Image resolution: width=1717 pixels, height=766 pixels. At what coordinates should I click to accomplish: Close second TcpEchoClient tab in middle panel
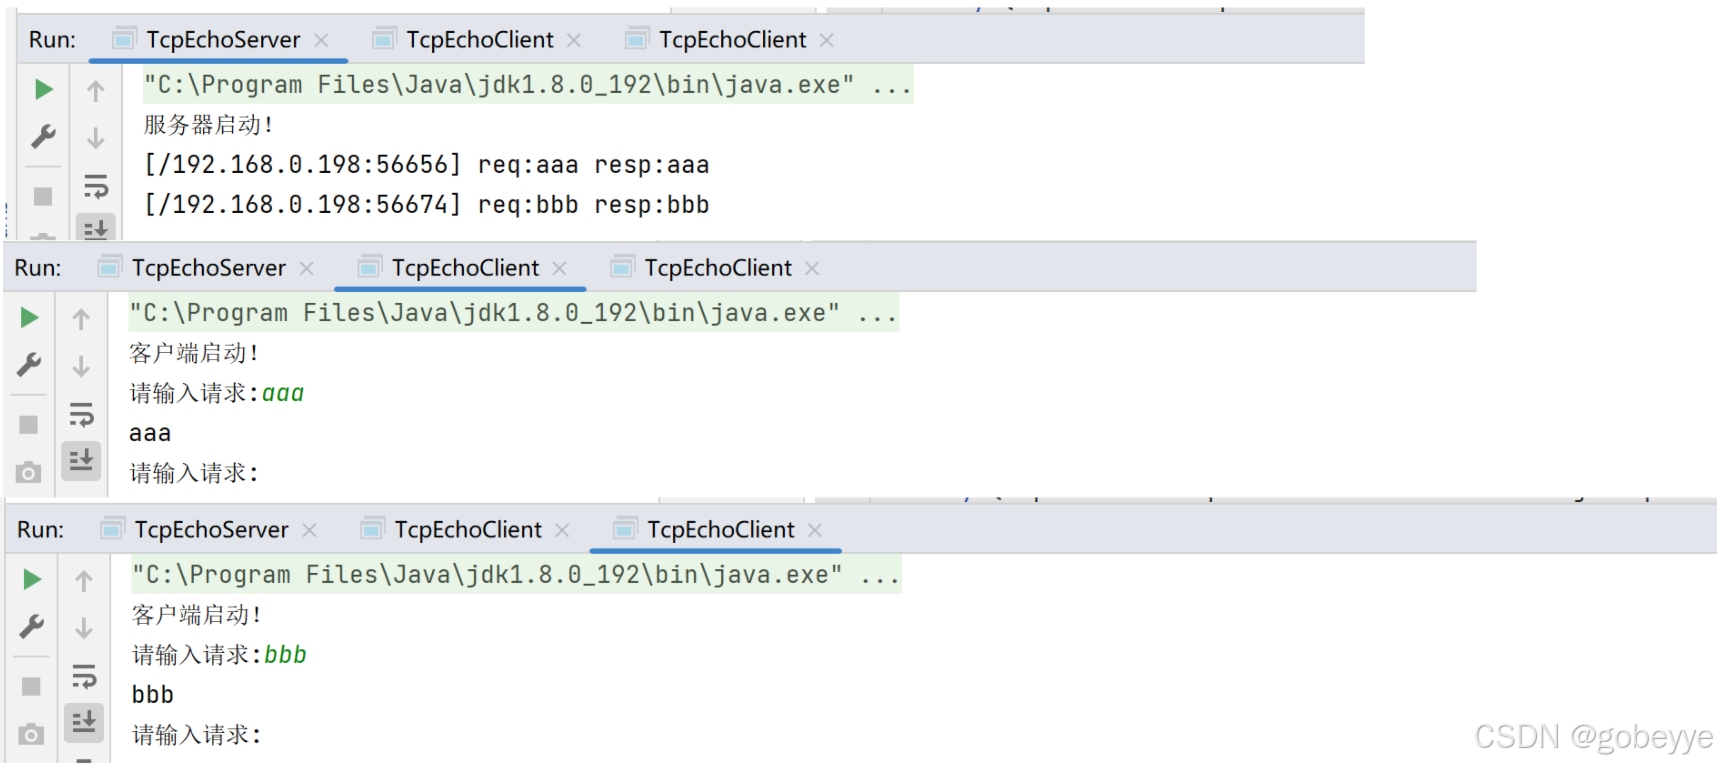pyautogui.click(x=812, y=268)
